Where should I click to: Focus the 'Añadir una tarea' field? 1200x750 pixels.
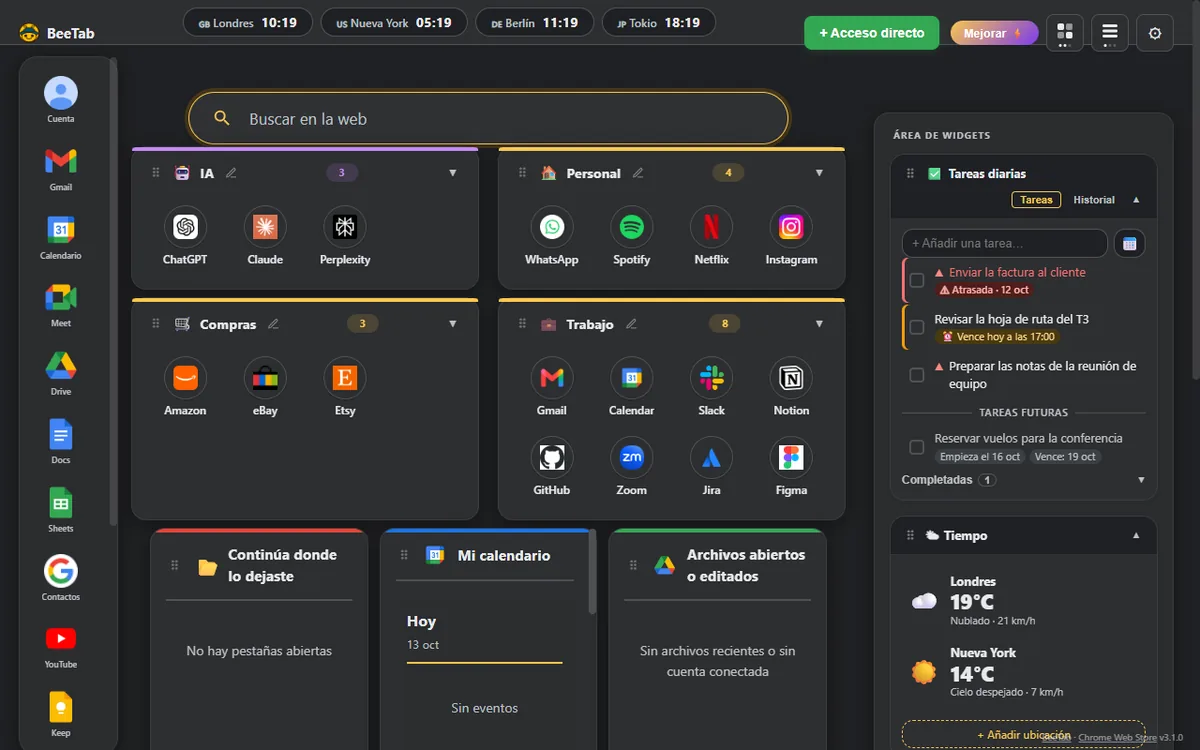click(x=1005, y=243)
